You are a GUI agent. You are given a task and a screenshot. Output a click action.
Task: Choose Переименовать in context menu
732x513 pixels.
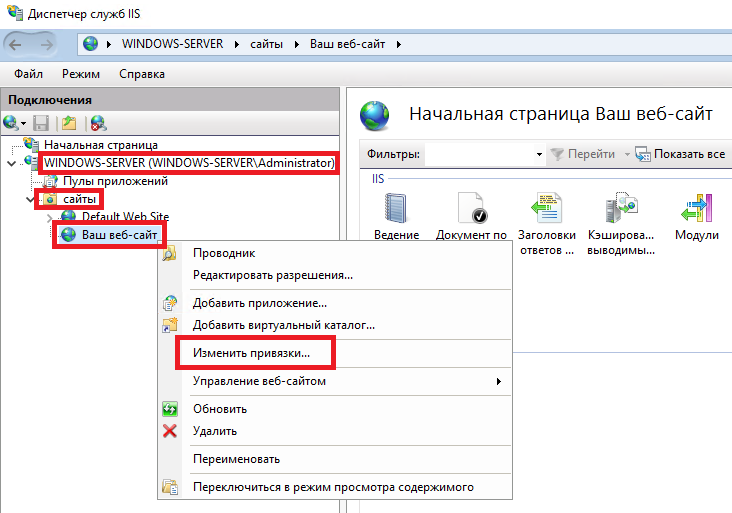(335, 459)
